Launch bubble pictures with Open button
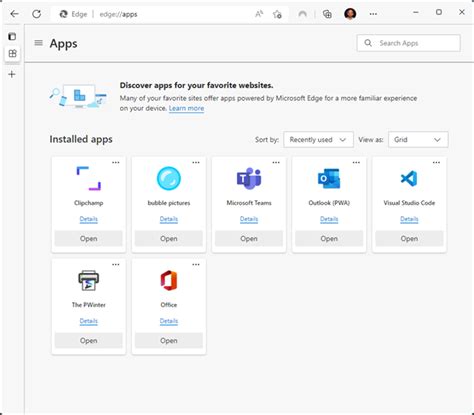 (169, 239)
